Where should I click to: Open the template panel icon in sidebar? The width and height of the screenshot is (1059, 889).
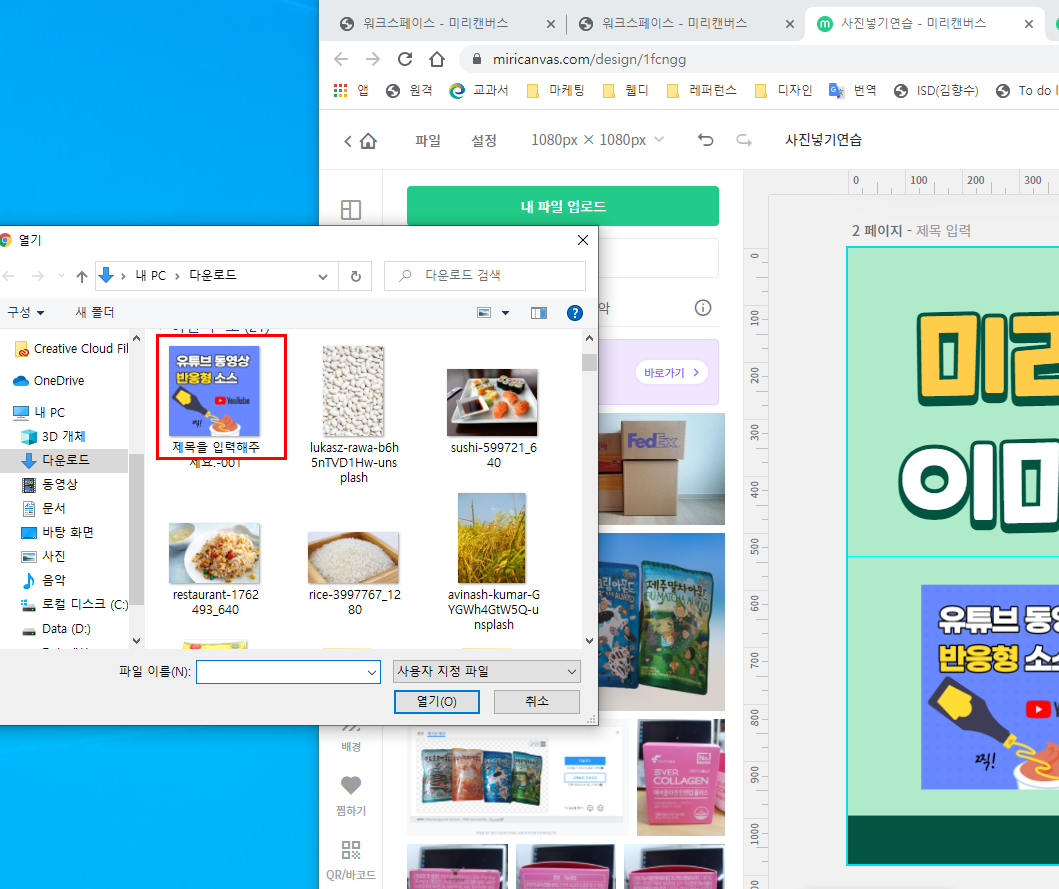point(351,209)
